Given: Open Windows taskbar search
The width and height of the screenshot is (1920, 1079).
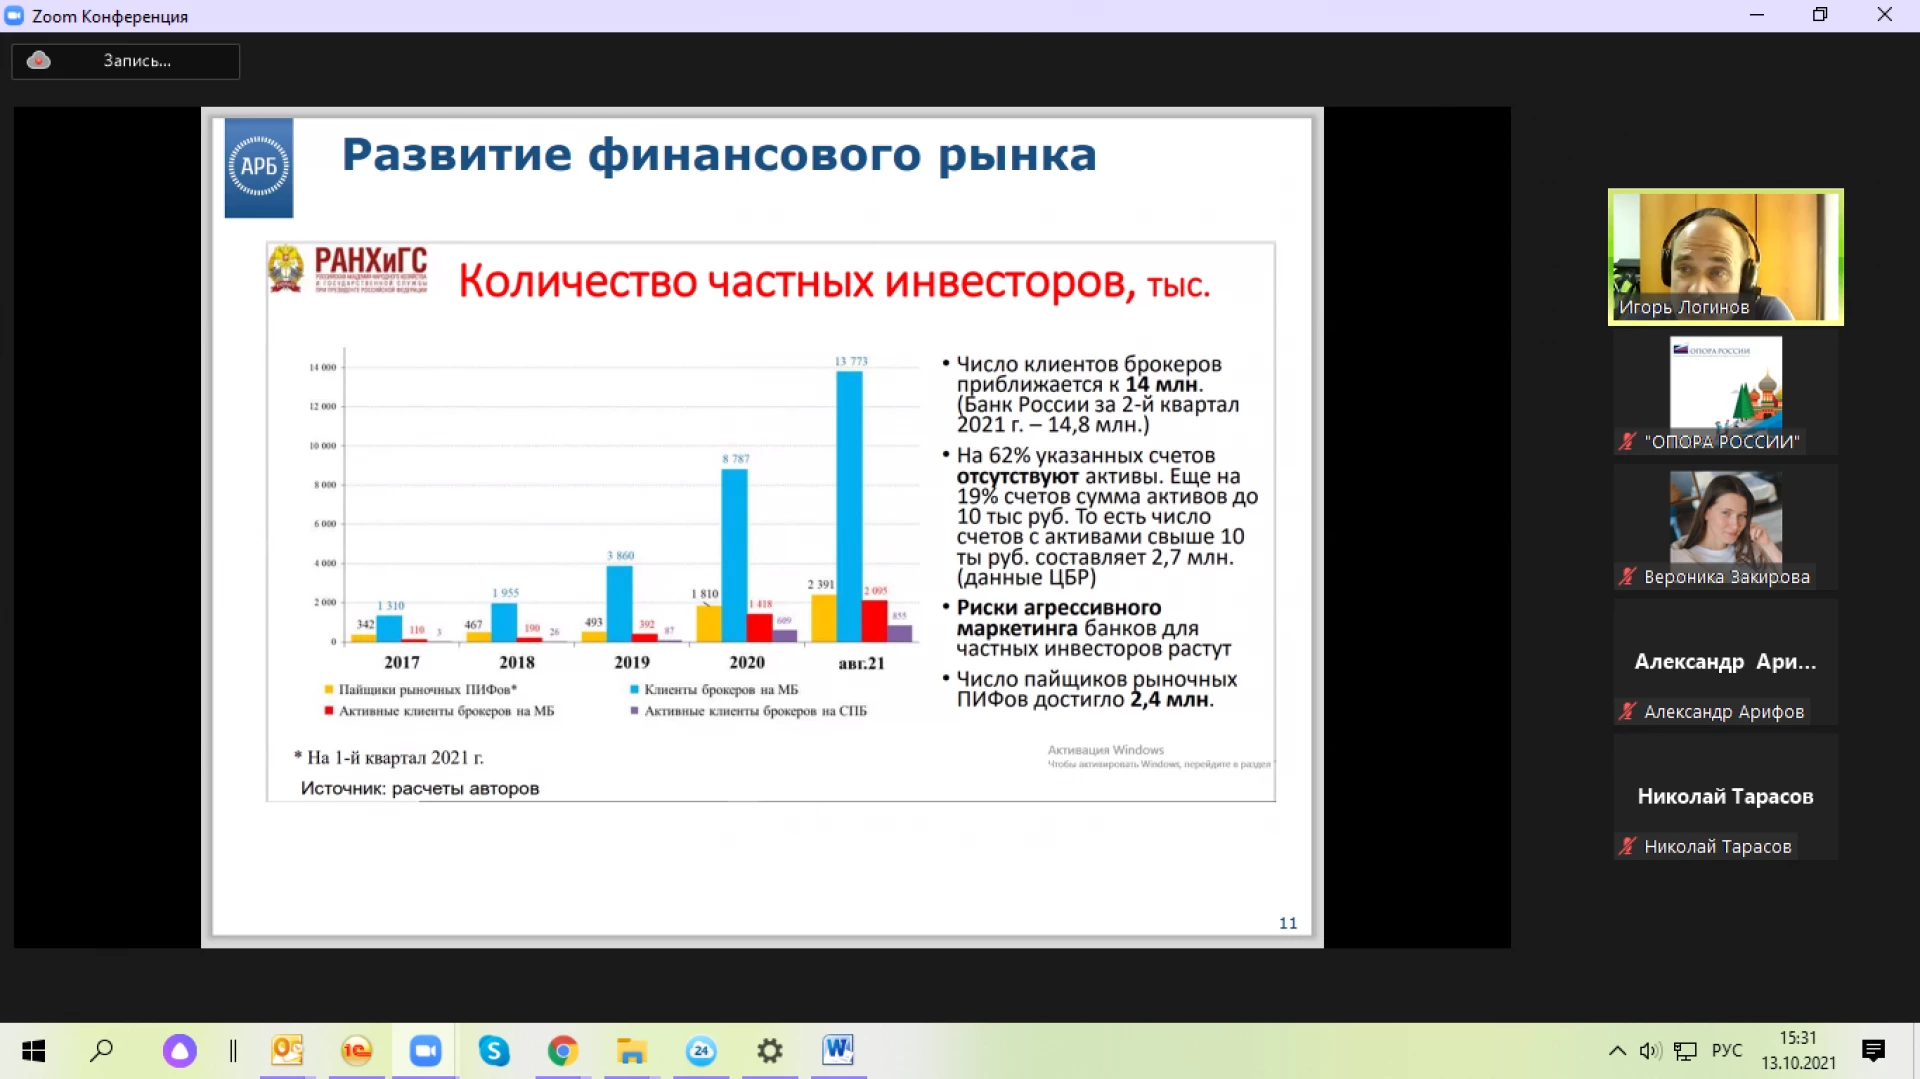Looking at the screenshot, I should (101, 1051).
